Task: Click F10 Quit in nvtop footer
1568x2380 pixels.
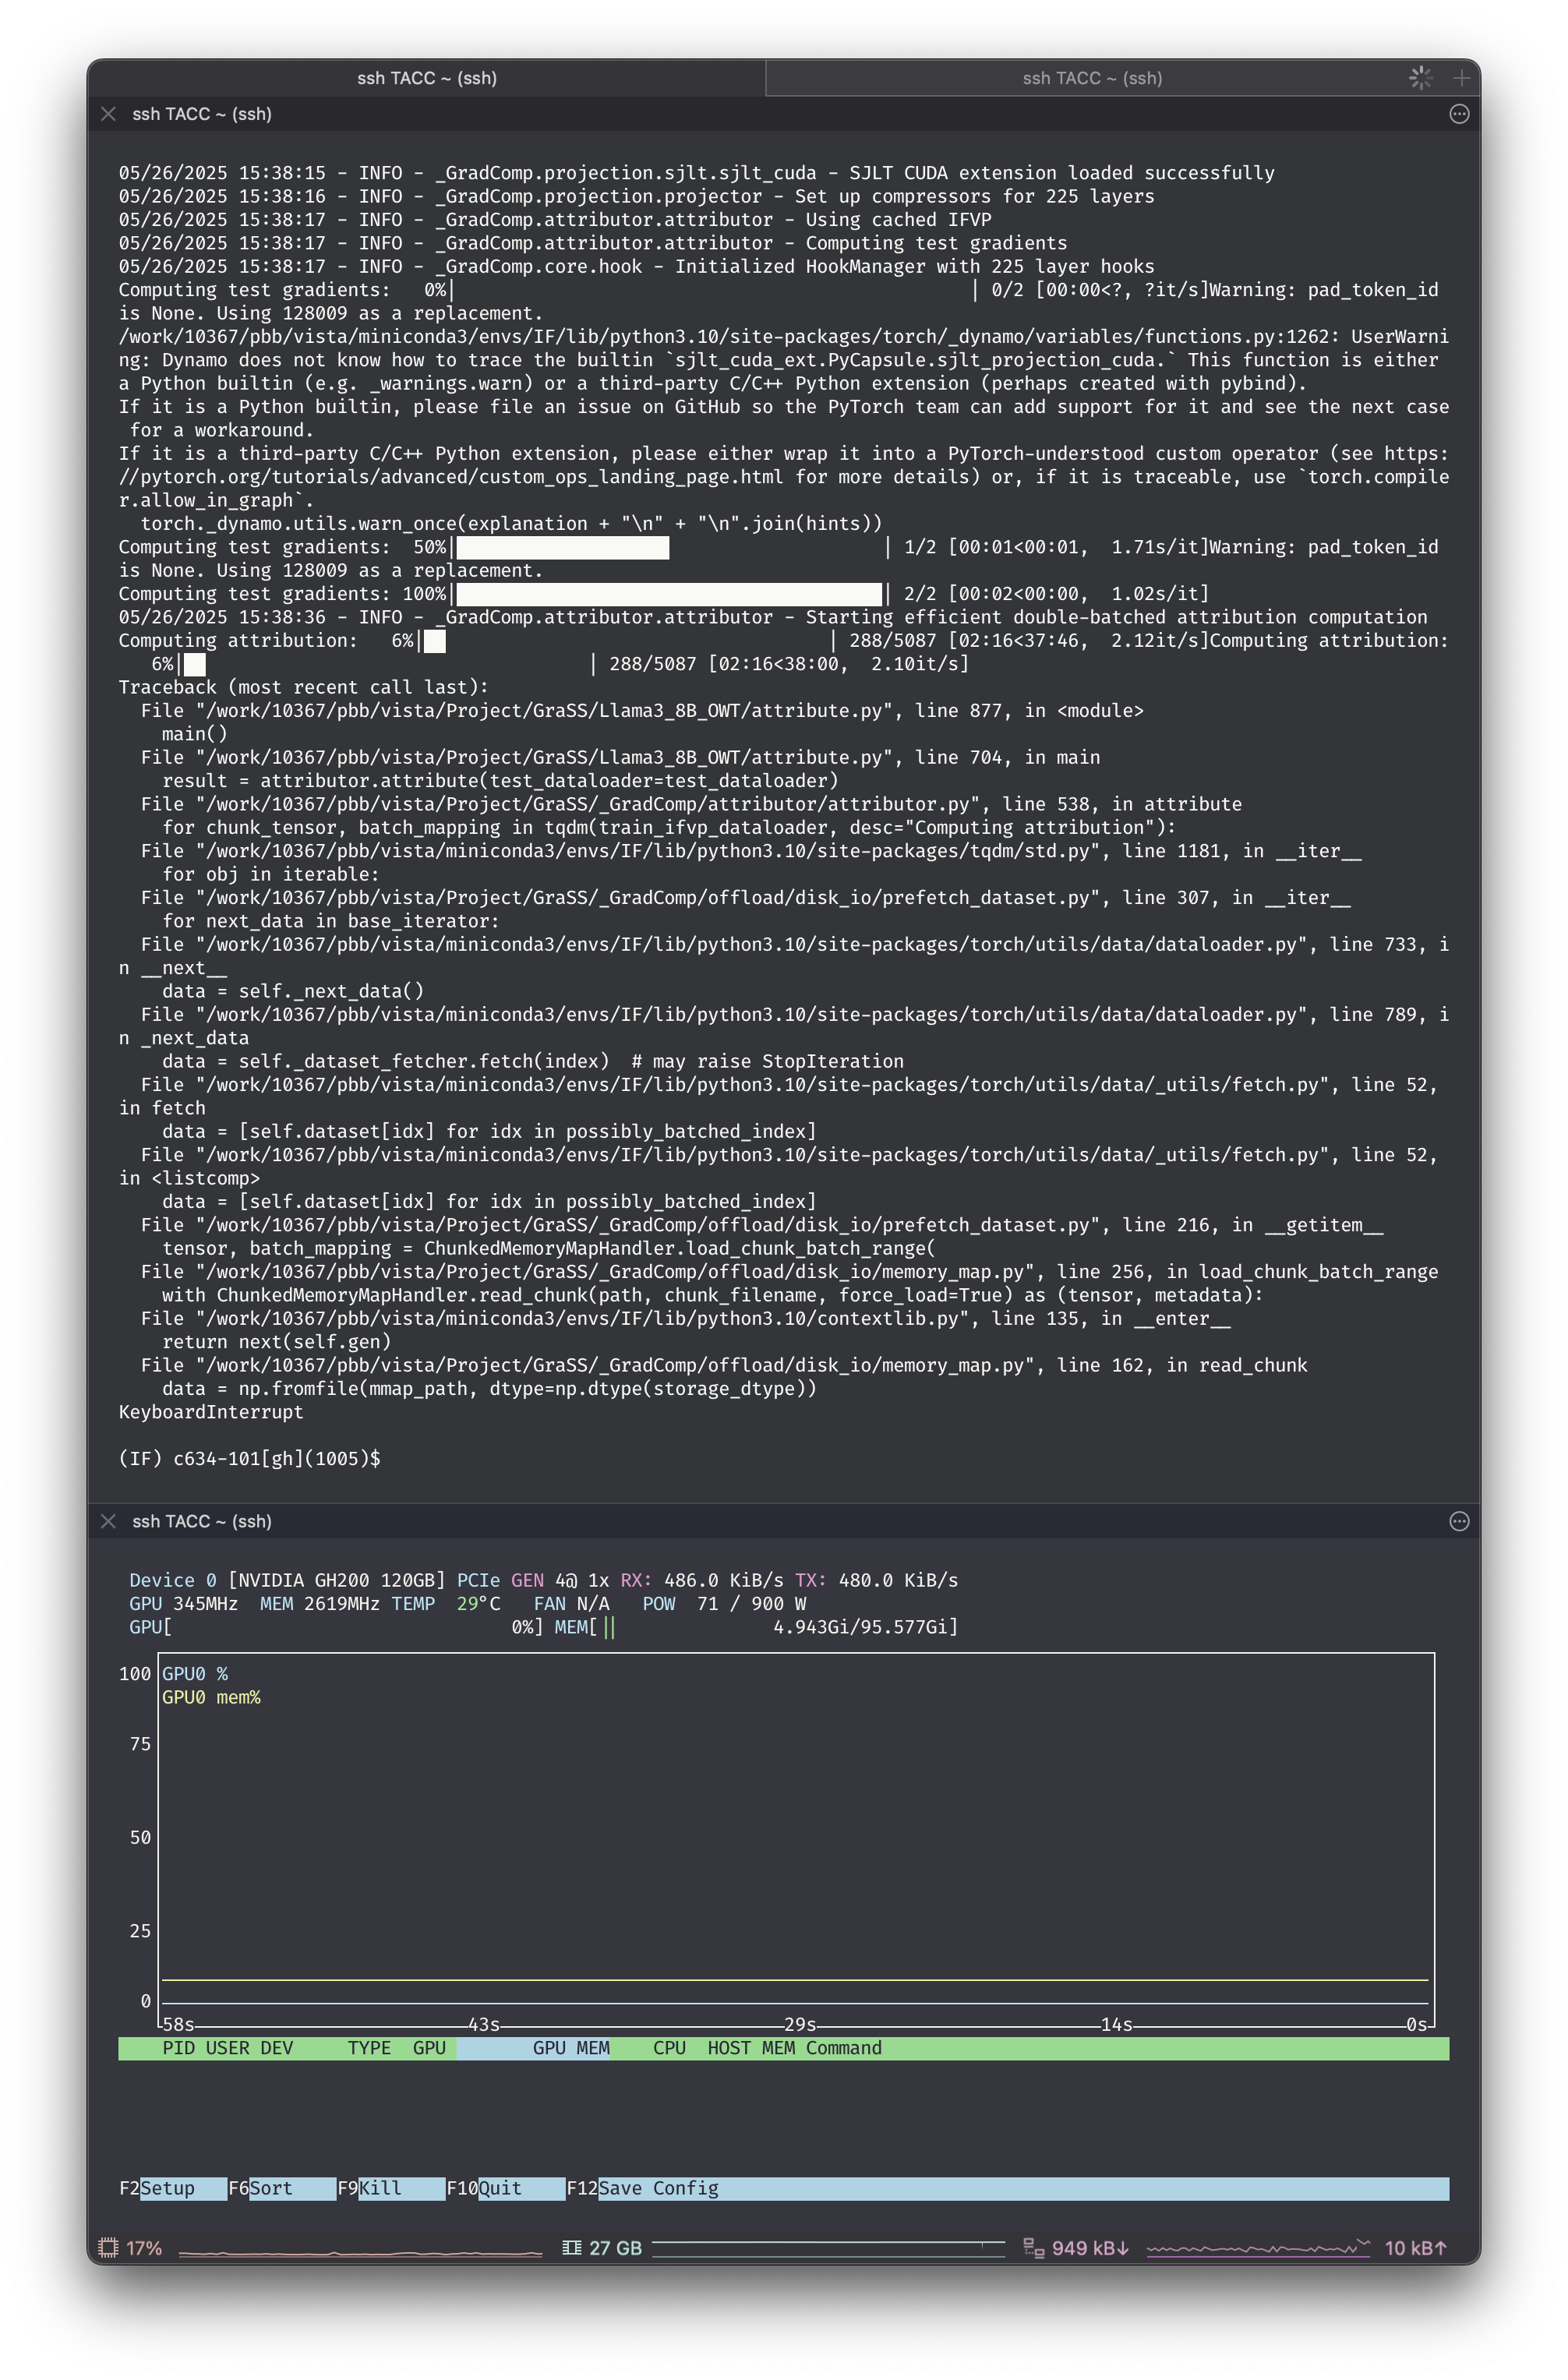Action: 505,2188
